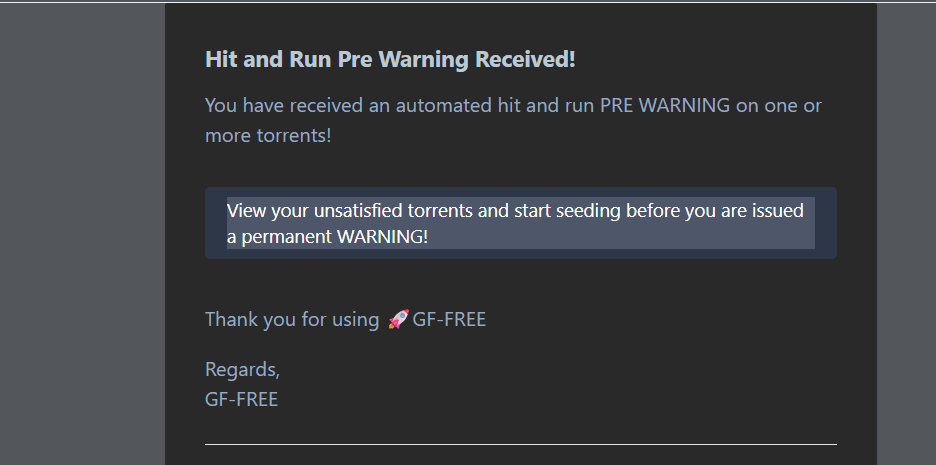Click GF-FREE next to the rocket emoji
This screenshot has width=936, height=465.
click(x=449, y=320)
